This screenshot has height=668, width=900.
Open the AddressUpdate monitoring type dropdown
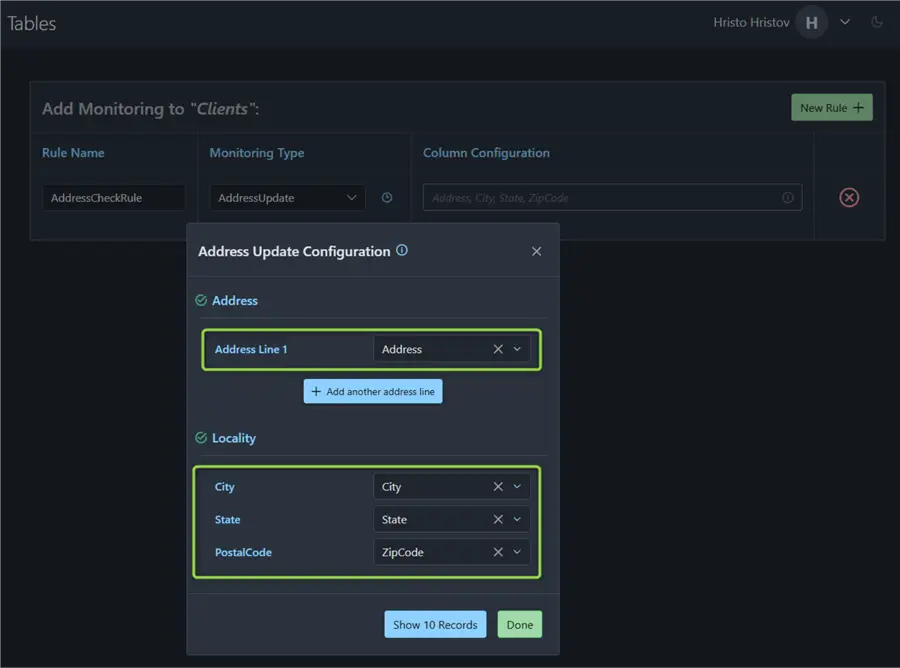coord(287,198)
